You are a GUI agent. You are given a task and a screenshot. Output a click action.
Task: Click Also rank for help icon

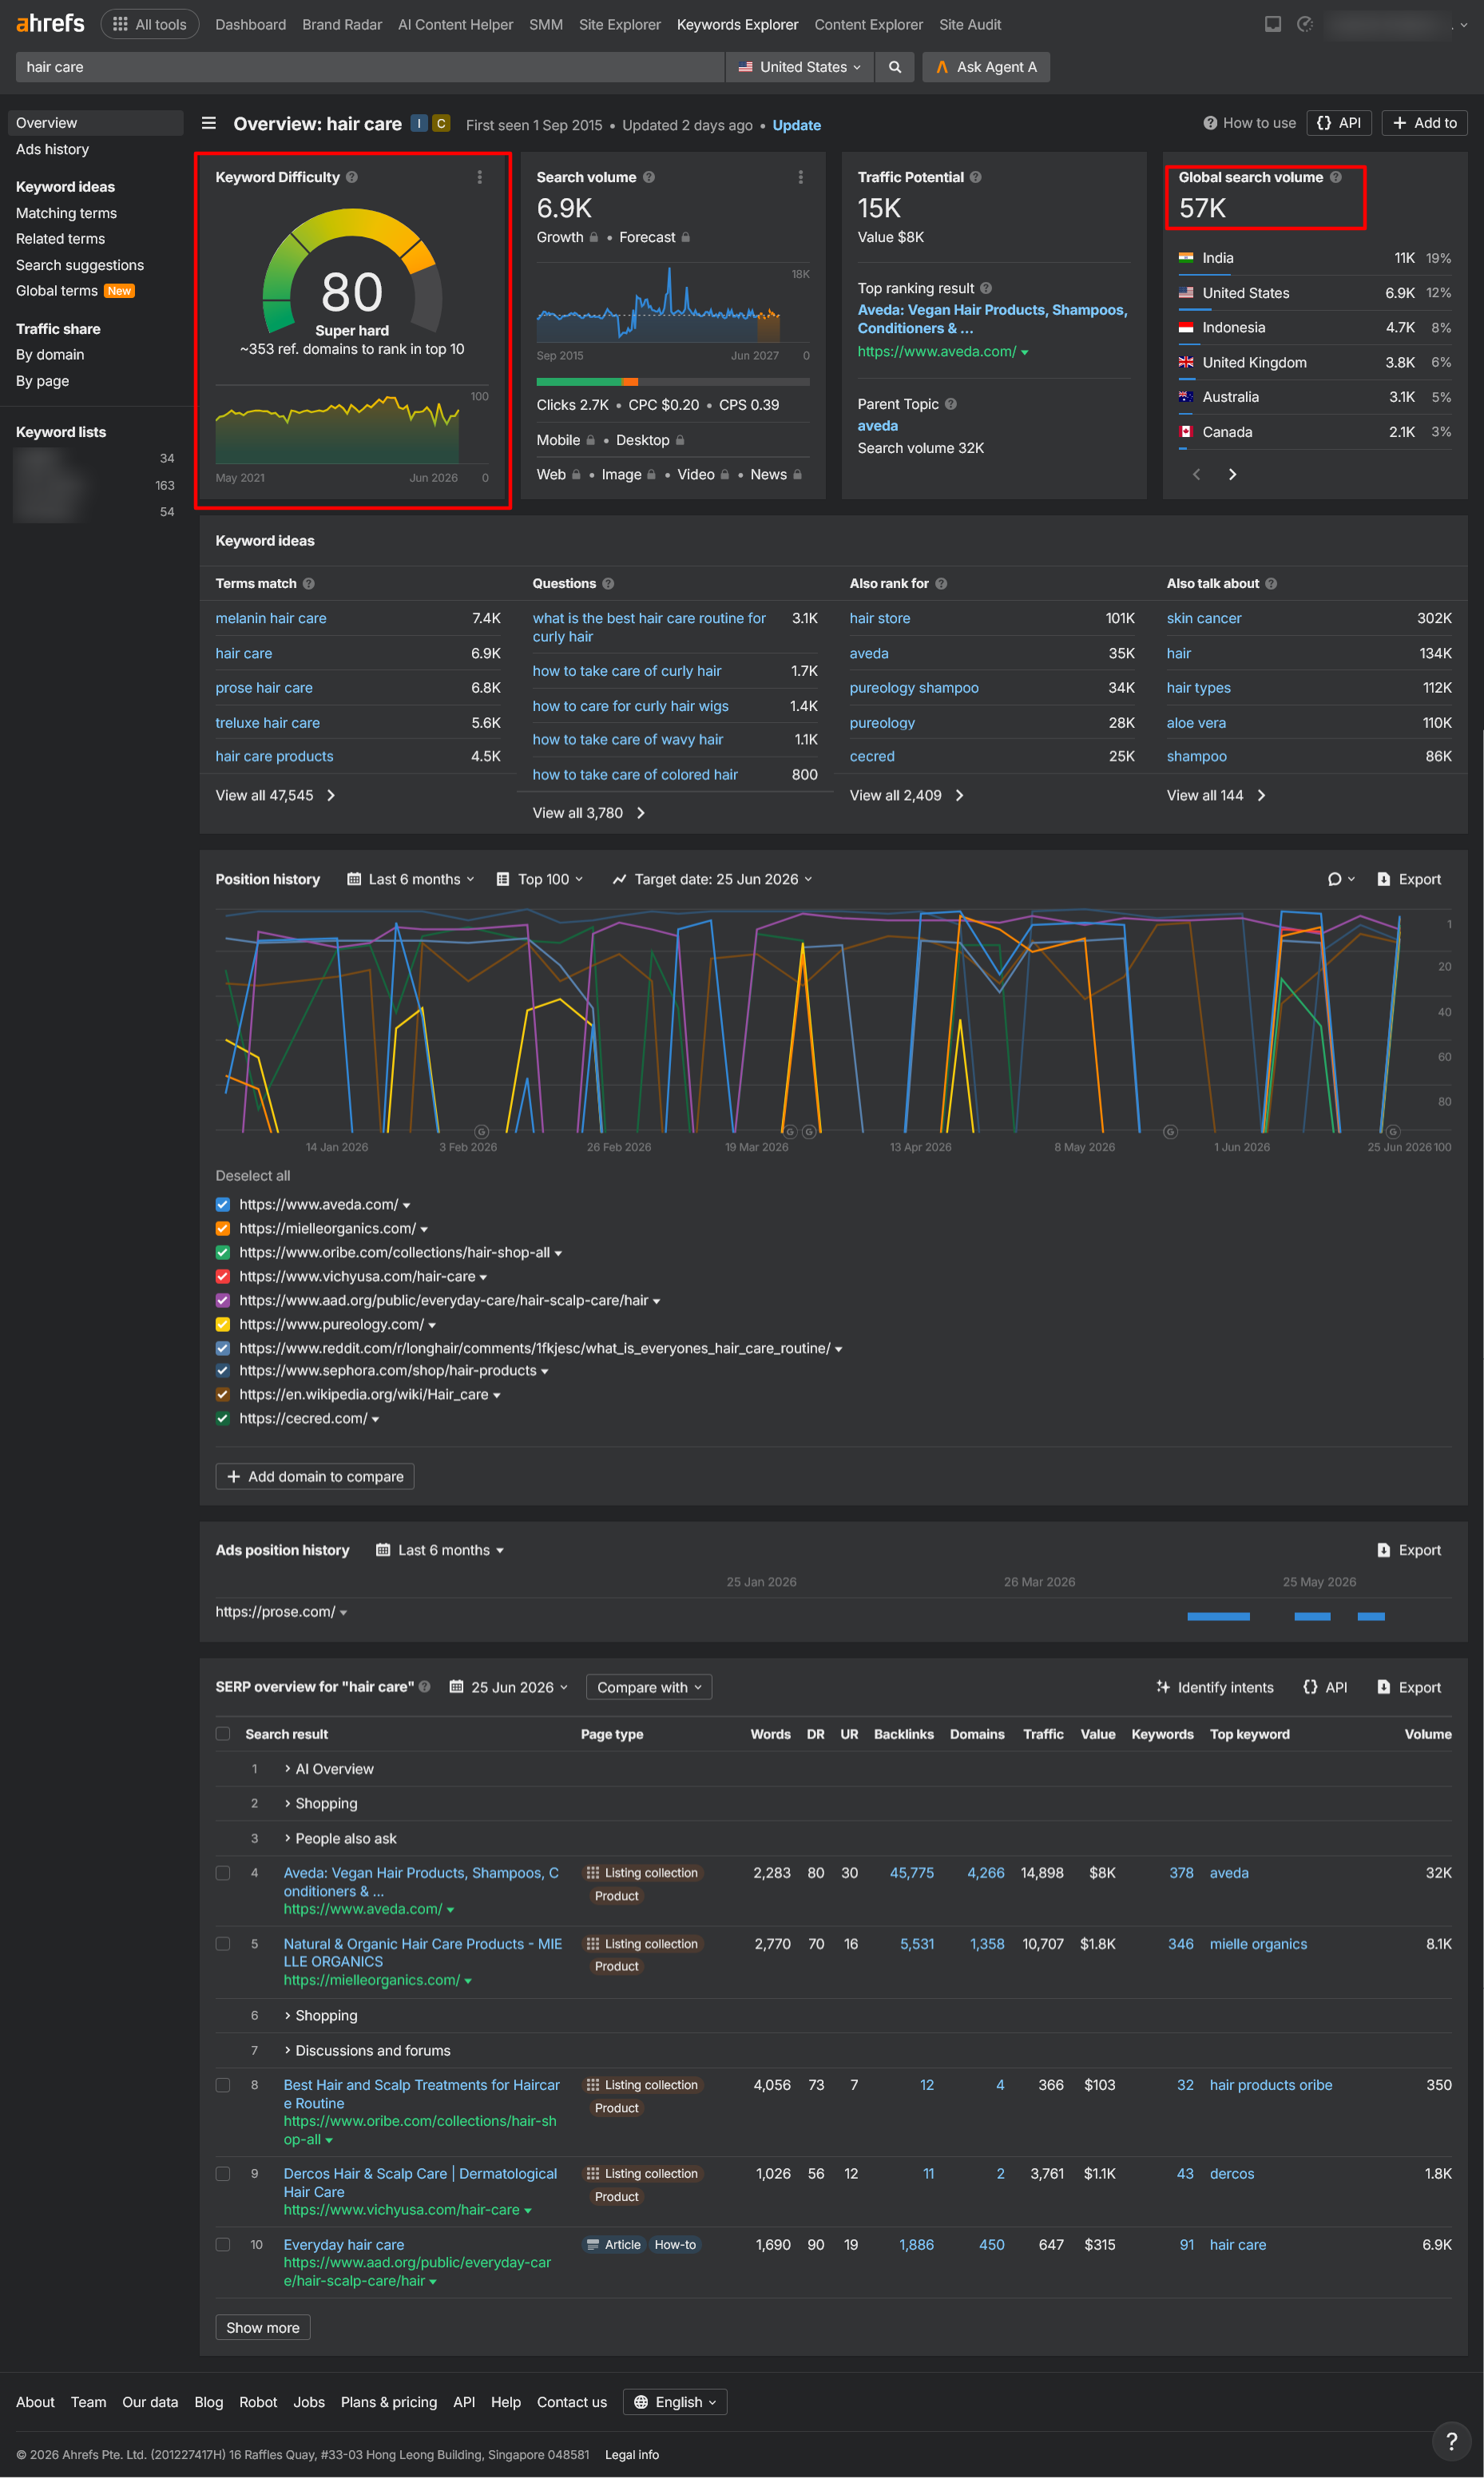click(x=942, y=584)
